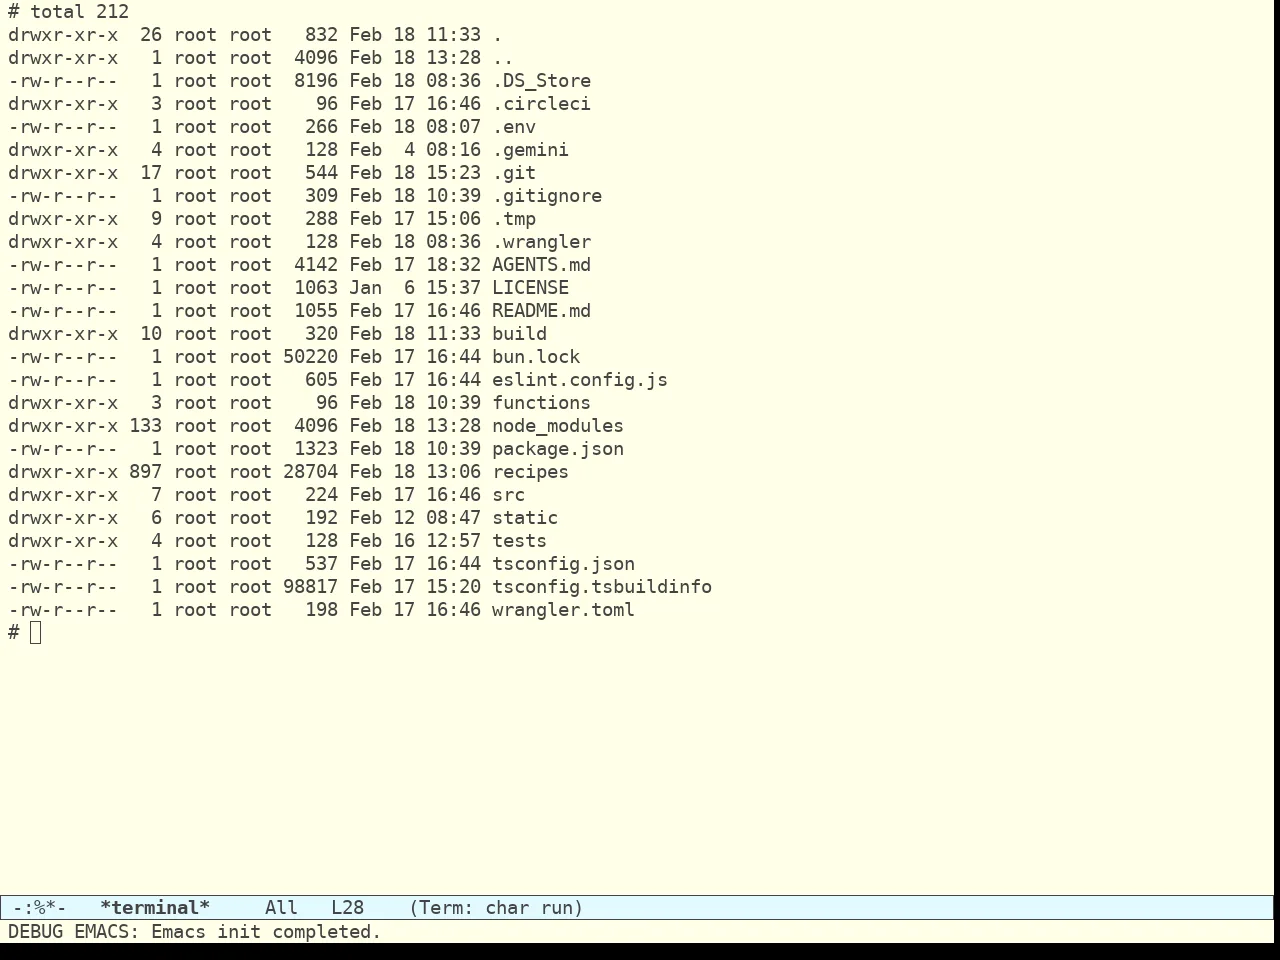This screenshot has width=1280, height=960.
Task: Select the .gemini directory entry
Action: [530, 150]
